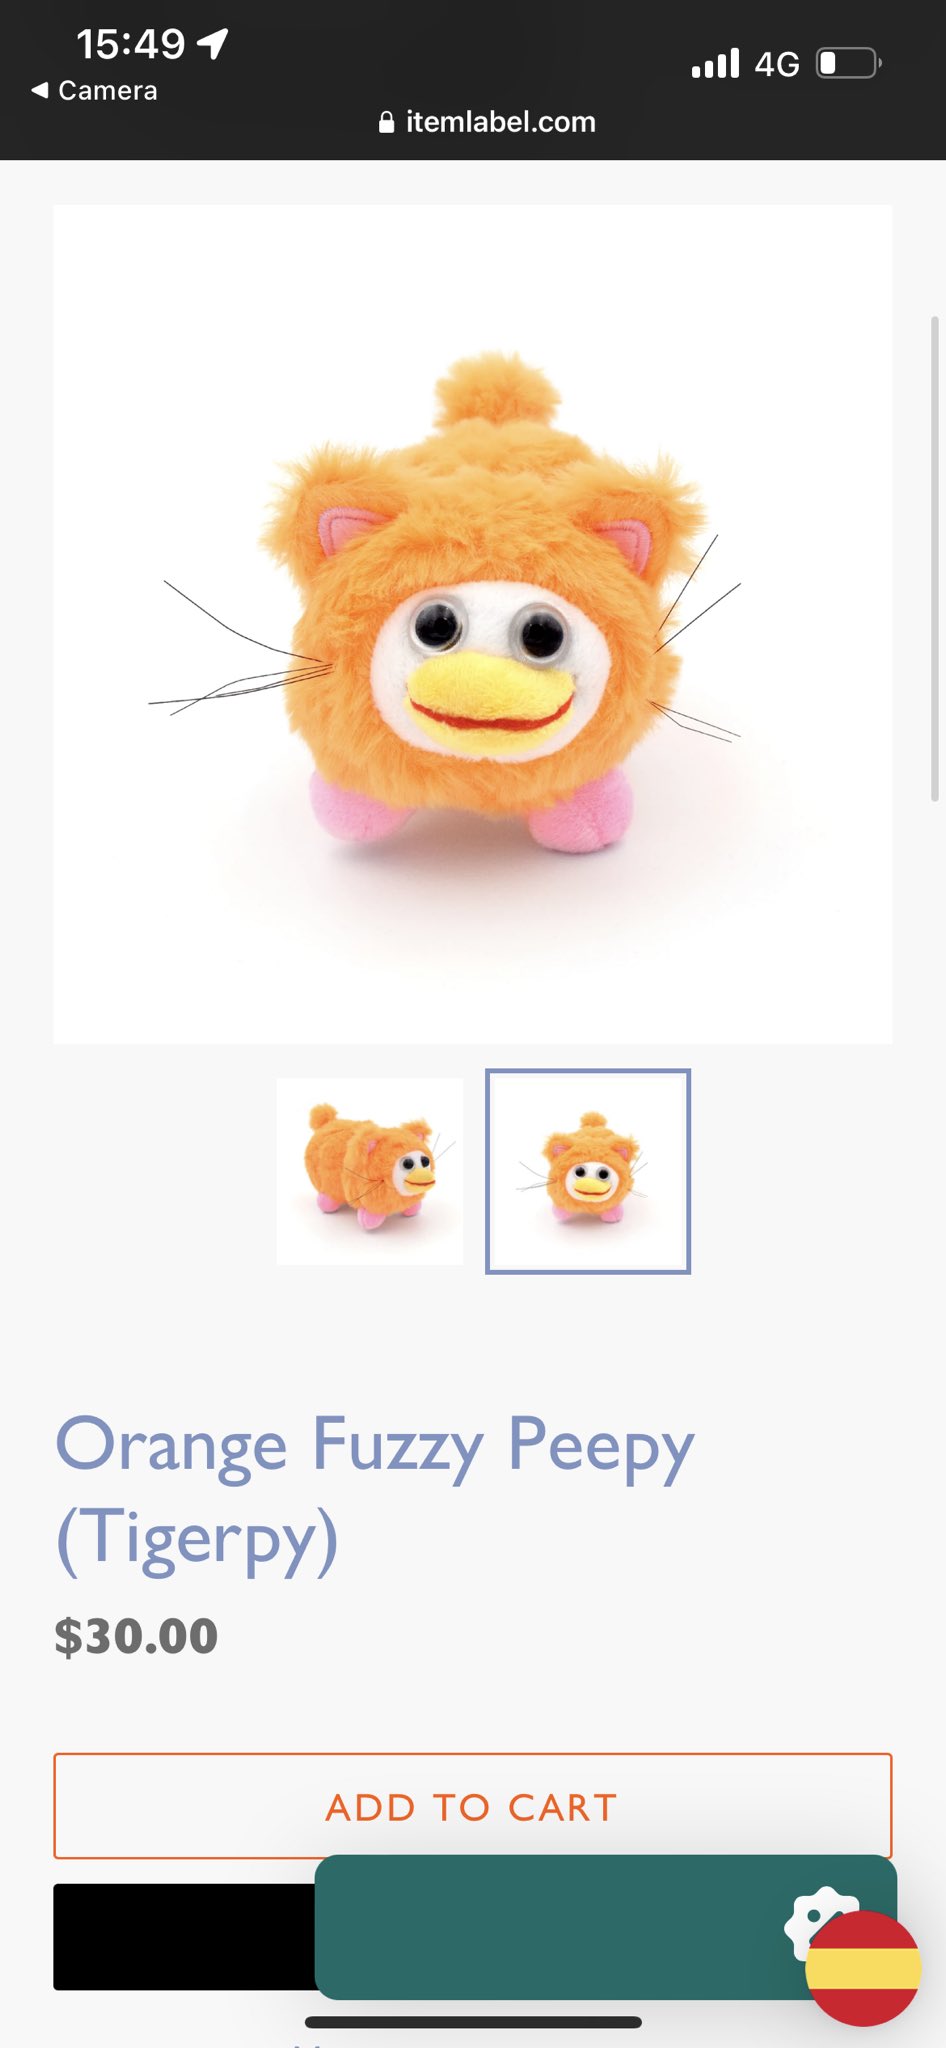This screenshot has width=946, height=2048.
Task: Open the Spanish flag language selector
Action: tap(863, 1968)
